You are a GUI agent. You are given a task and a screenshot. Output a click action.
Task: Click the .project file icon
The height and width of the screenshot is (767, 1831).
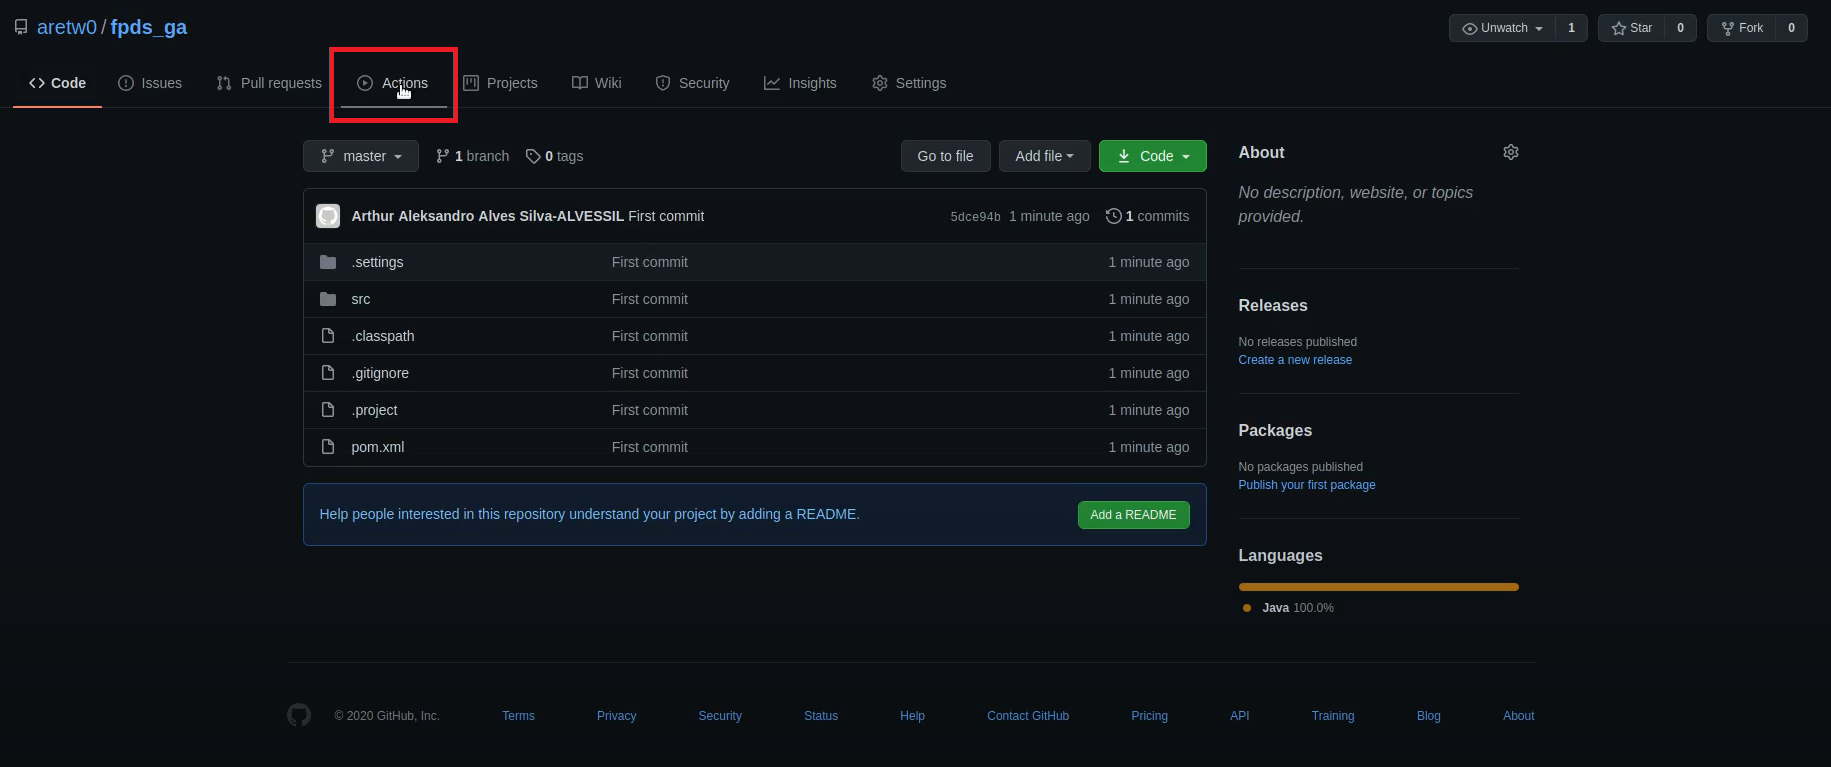328,410
